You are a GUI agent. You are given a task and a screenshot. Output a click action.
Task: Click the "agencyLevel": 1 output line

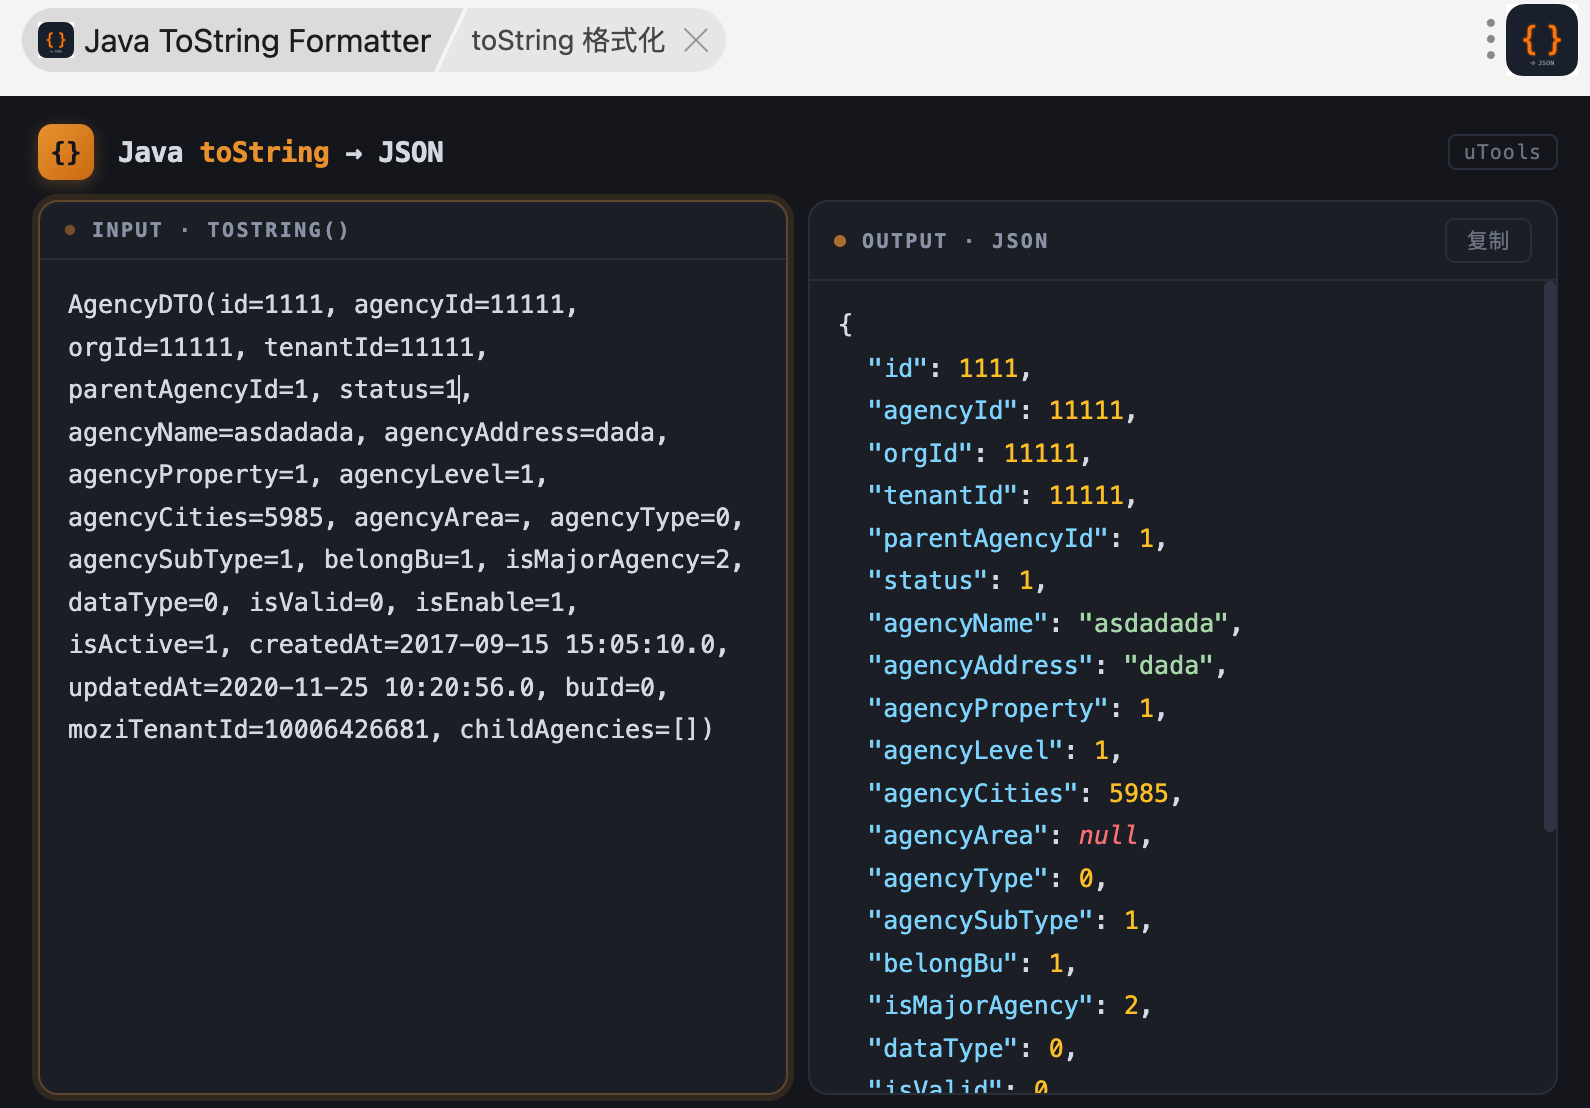[x=995, y=750]
